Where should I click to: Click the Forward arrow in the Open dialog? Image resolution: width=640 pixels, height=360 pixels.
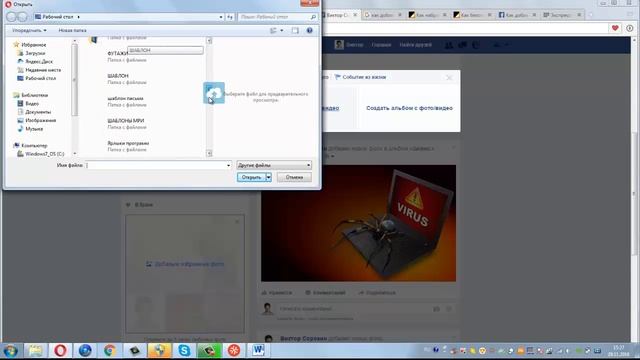click(22, 17)
